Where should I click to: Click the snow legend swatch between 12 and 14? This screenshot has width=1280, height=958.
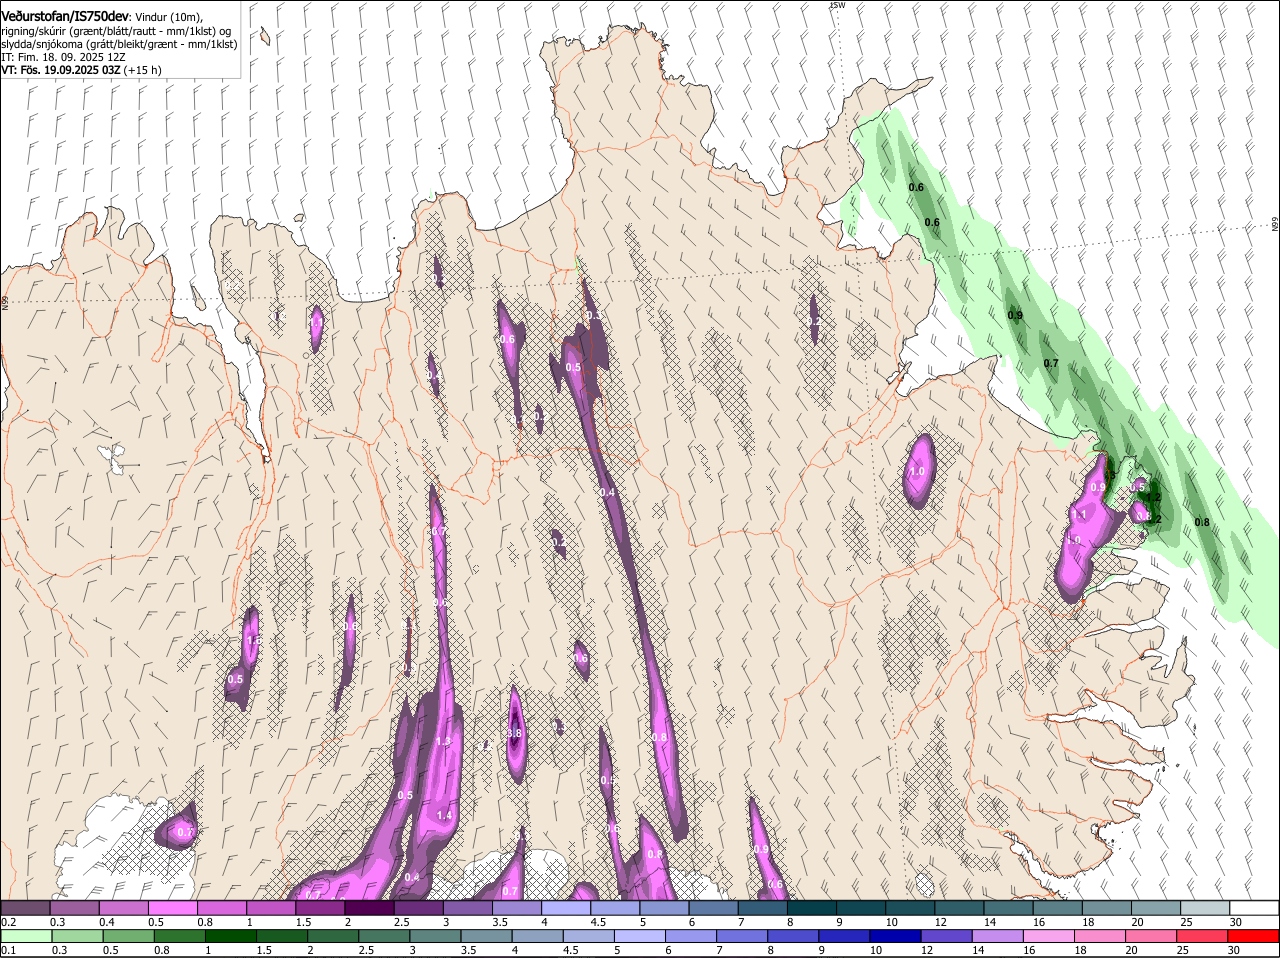click(x=959, y=908)
